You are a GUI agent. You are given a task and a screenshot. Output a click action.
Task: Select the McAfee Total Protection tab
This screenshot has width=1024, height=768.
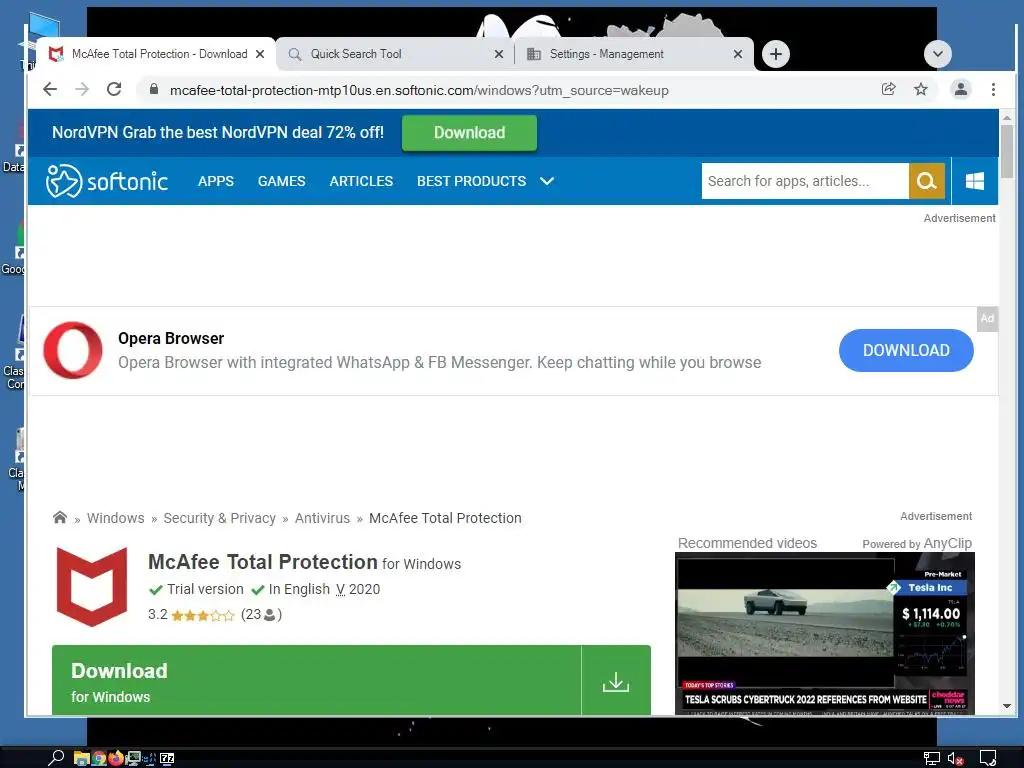point(155,54)
